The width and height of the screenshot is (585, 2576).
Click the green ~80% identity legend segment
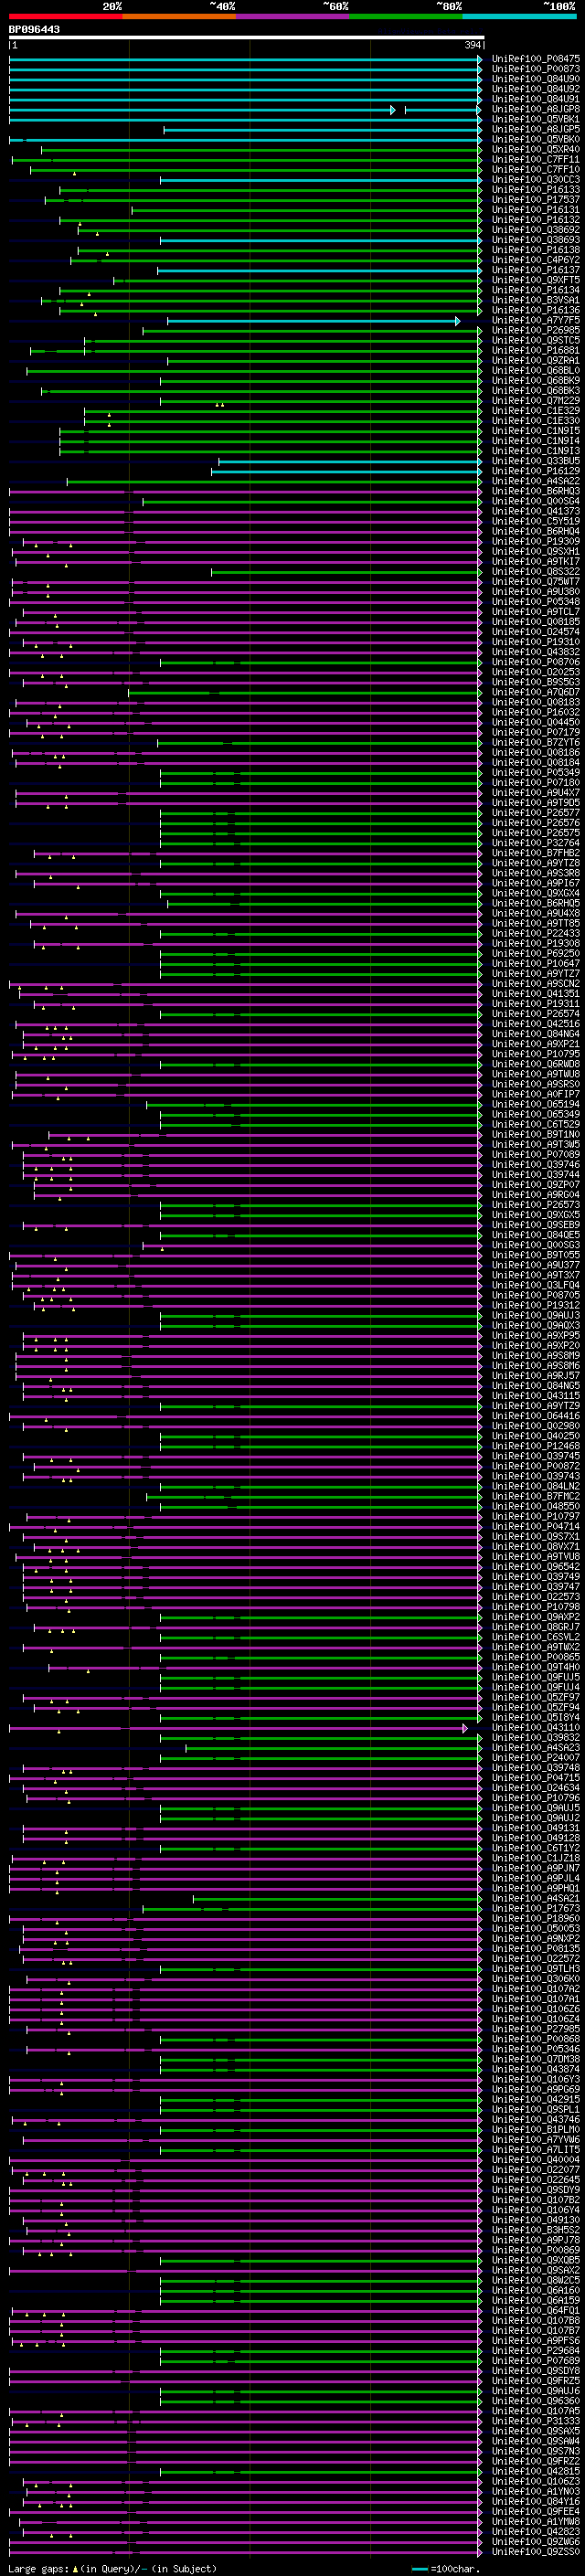(x=406, y=16)
